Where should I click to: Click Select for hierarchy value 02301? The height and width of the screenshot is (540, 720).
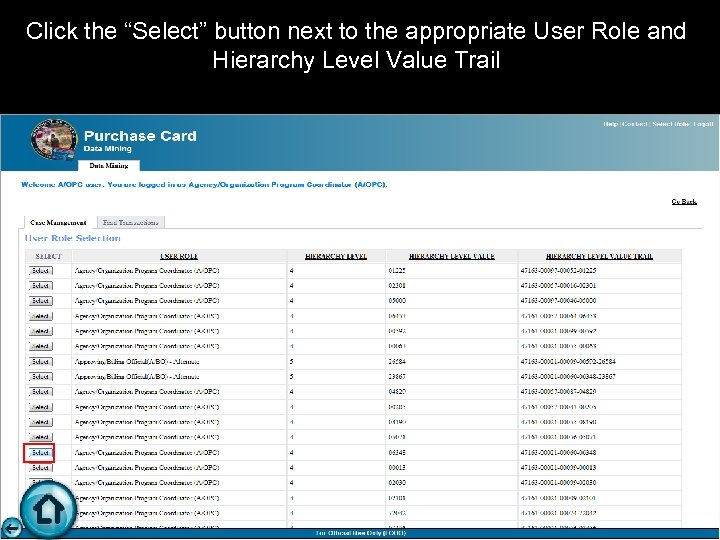click(x=40, y=286)
